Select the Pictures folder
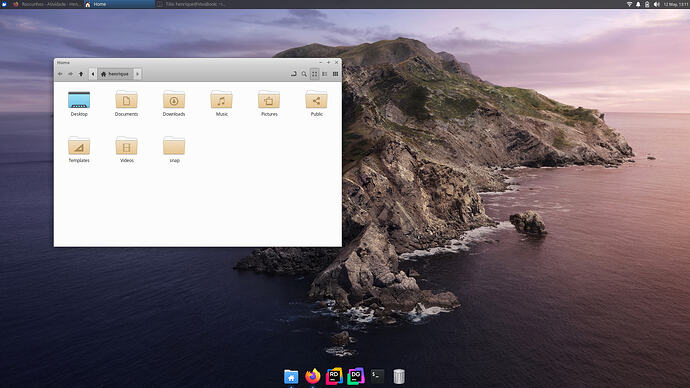Image resolution: width=690 pixels, height=388 pixels. click(x=269, y=103)
